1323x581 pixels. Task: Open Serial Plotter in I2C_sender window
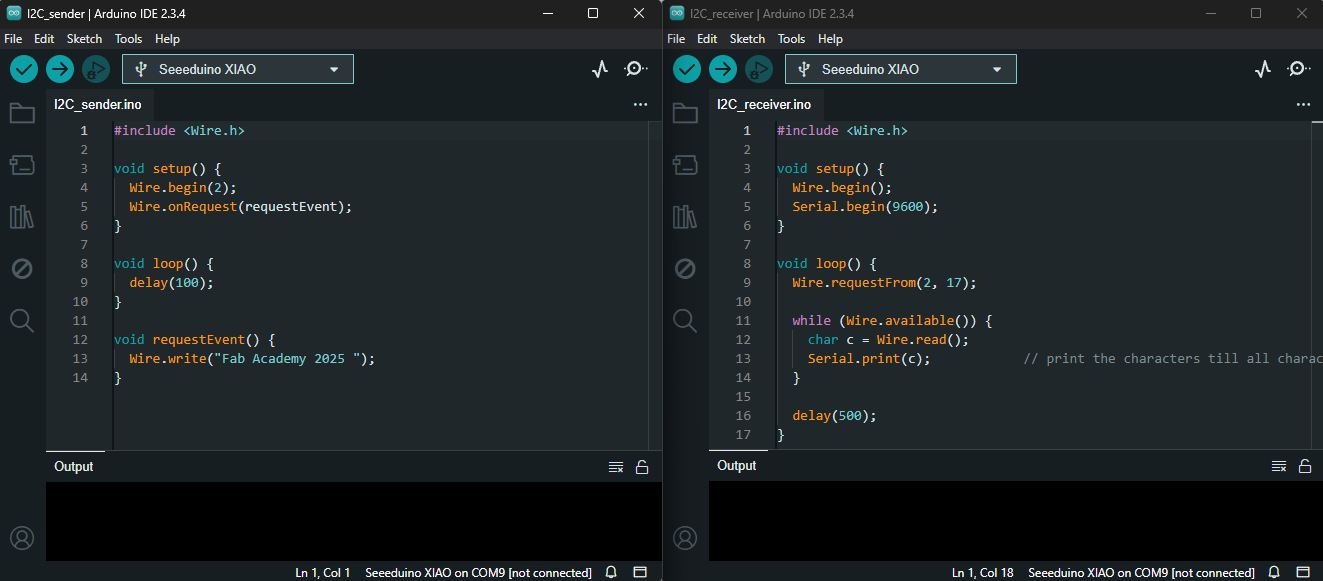600,69
